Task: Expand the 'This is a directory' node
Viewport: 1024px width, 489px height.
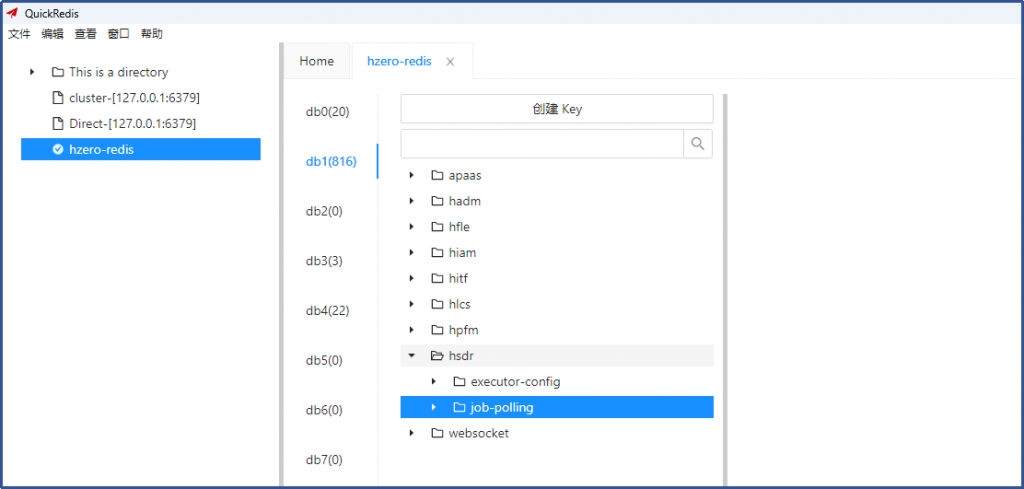Action: coord(32,72)
